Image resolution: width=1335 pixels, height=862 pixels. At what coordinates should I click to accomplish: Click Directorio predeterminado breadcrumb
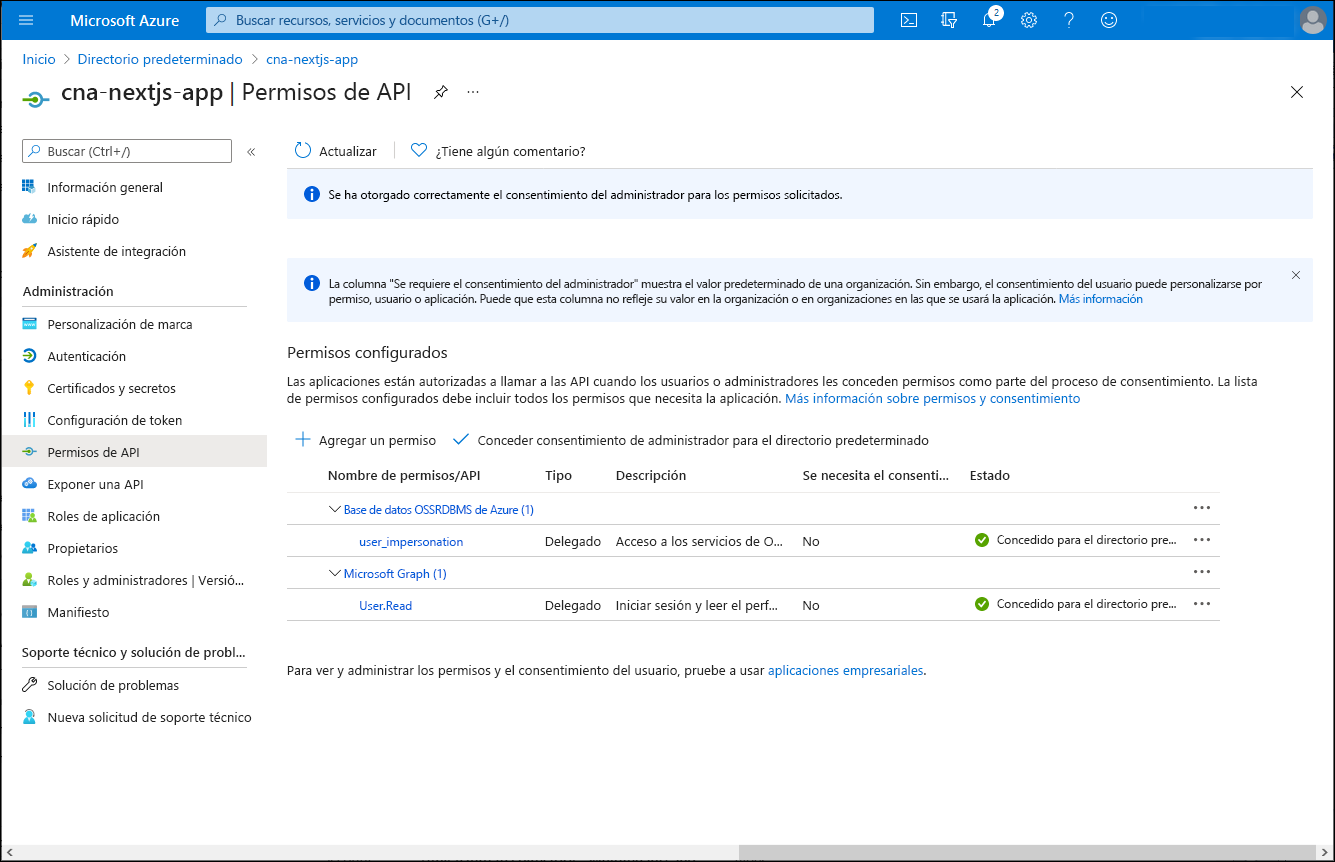pyautogui.click(x=160, y=59)
